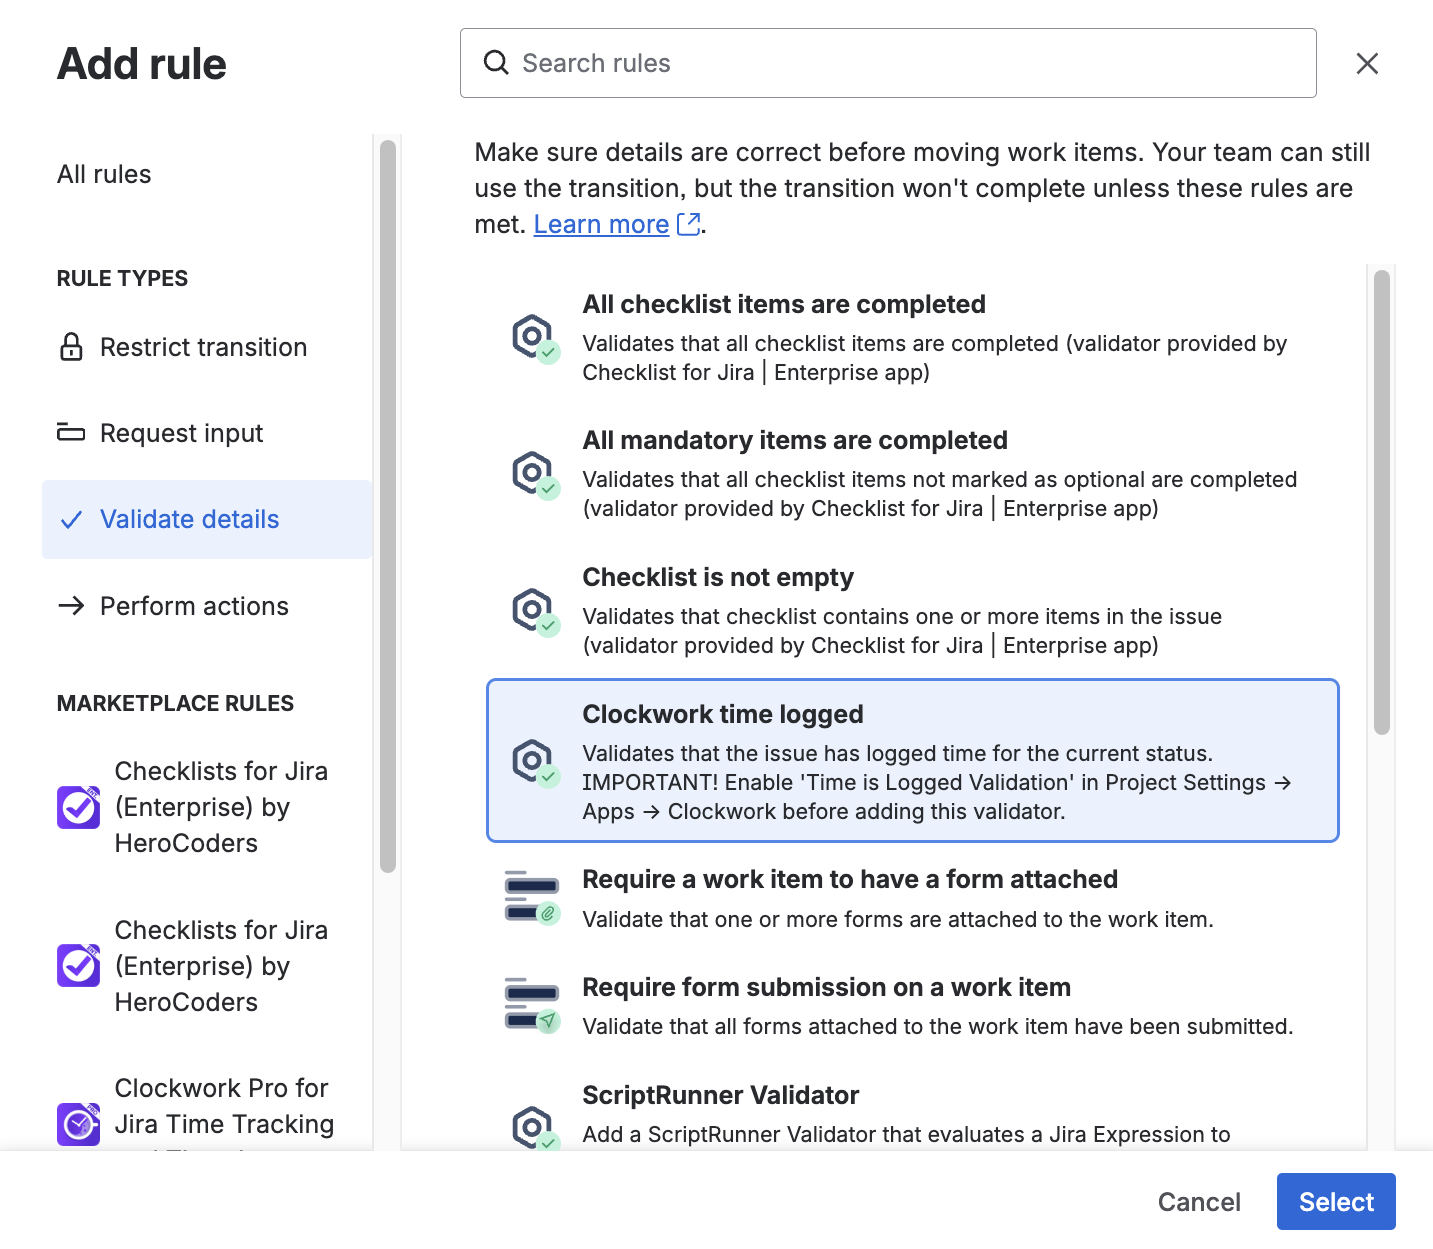This screenshot has width=1433, height=1249.
Task: Open the Learn more link
Action: (601, 224)
